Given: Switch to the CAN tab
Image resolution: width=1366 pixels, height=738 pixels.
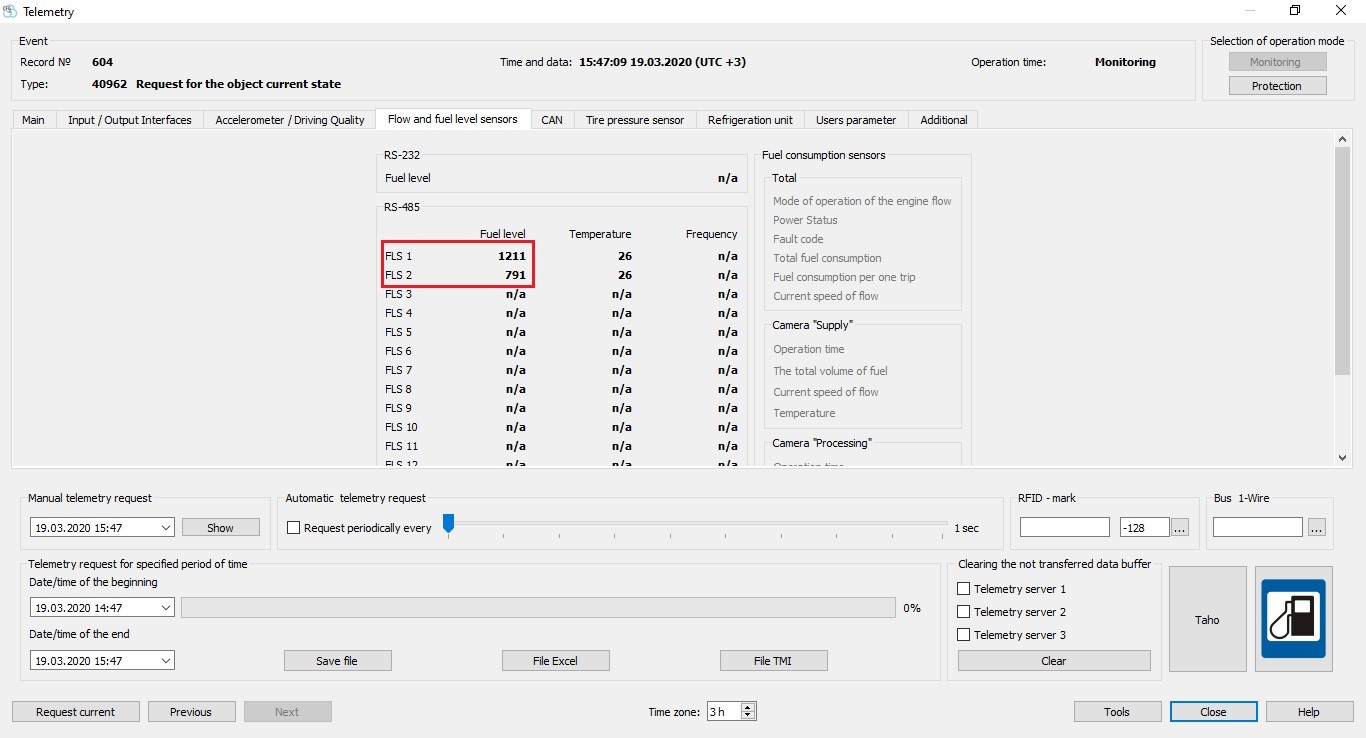Looking at the screenshot, I should click(552, 119).
